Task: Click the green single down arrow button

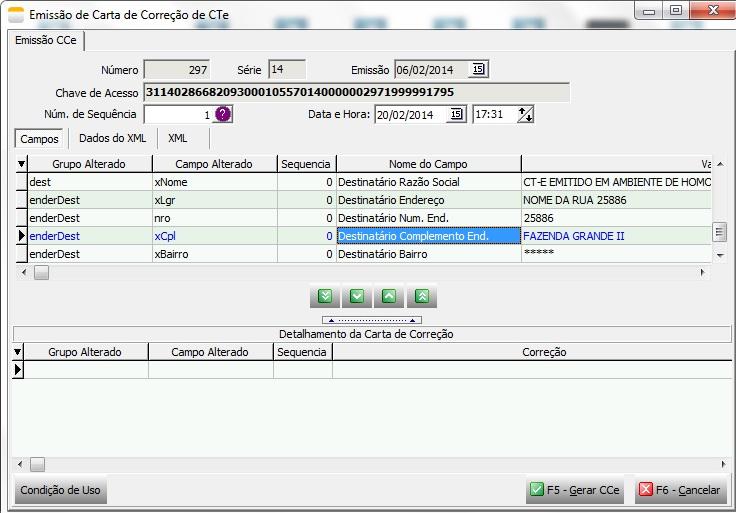Action: (x=357, y=296)
